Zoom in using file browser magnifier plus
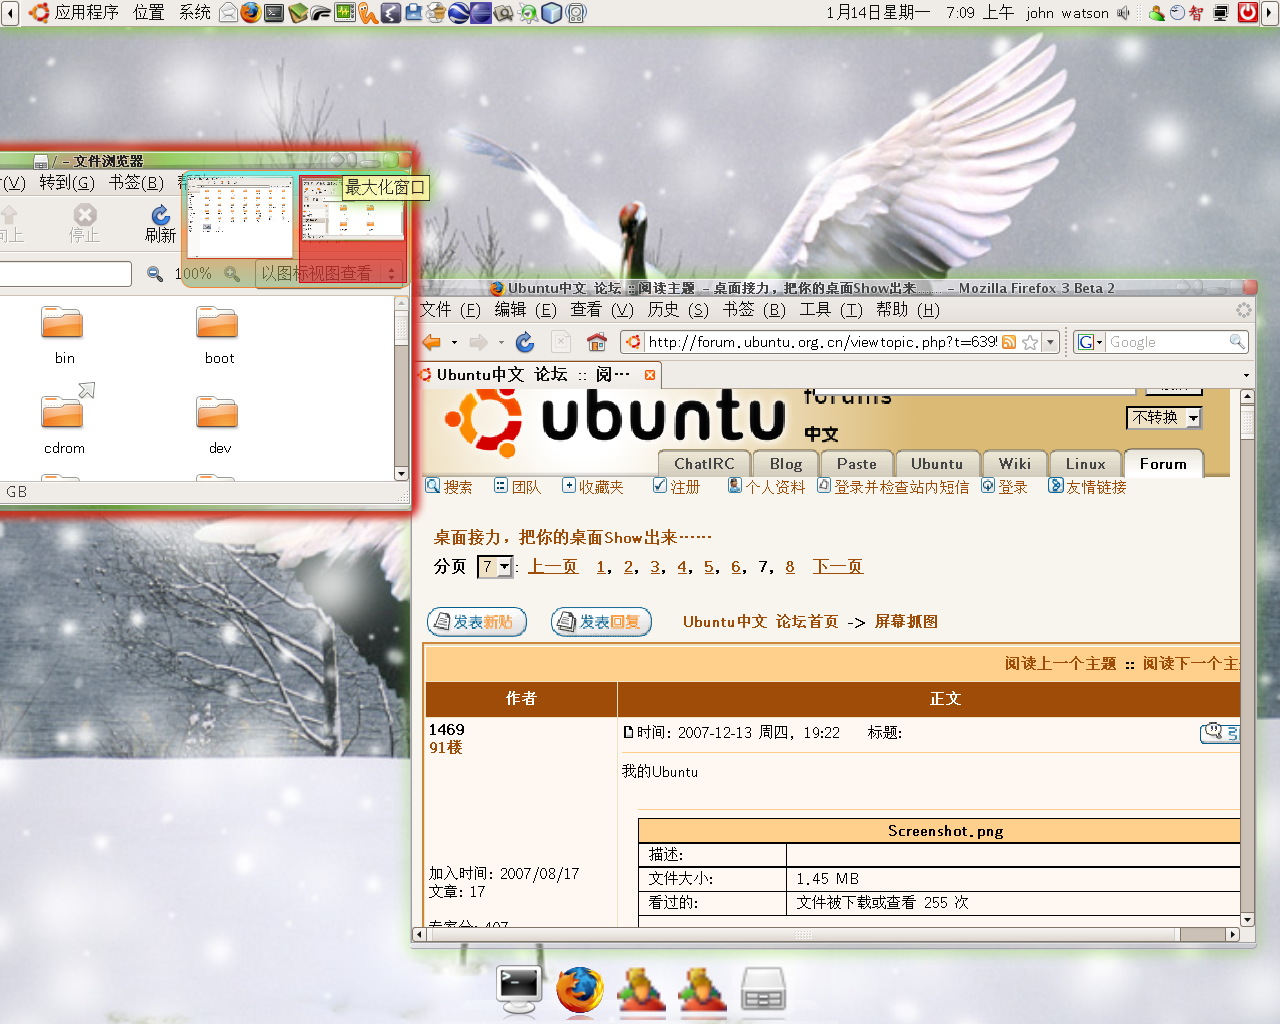The width and height of the screenshot is (1280, 1024). tap(232, 273)
